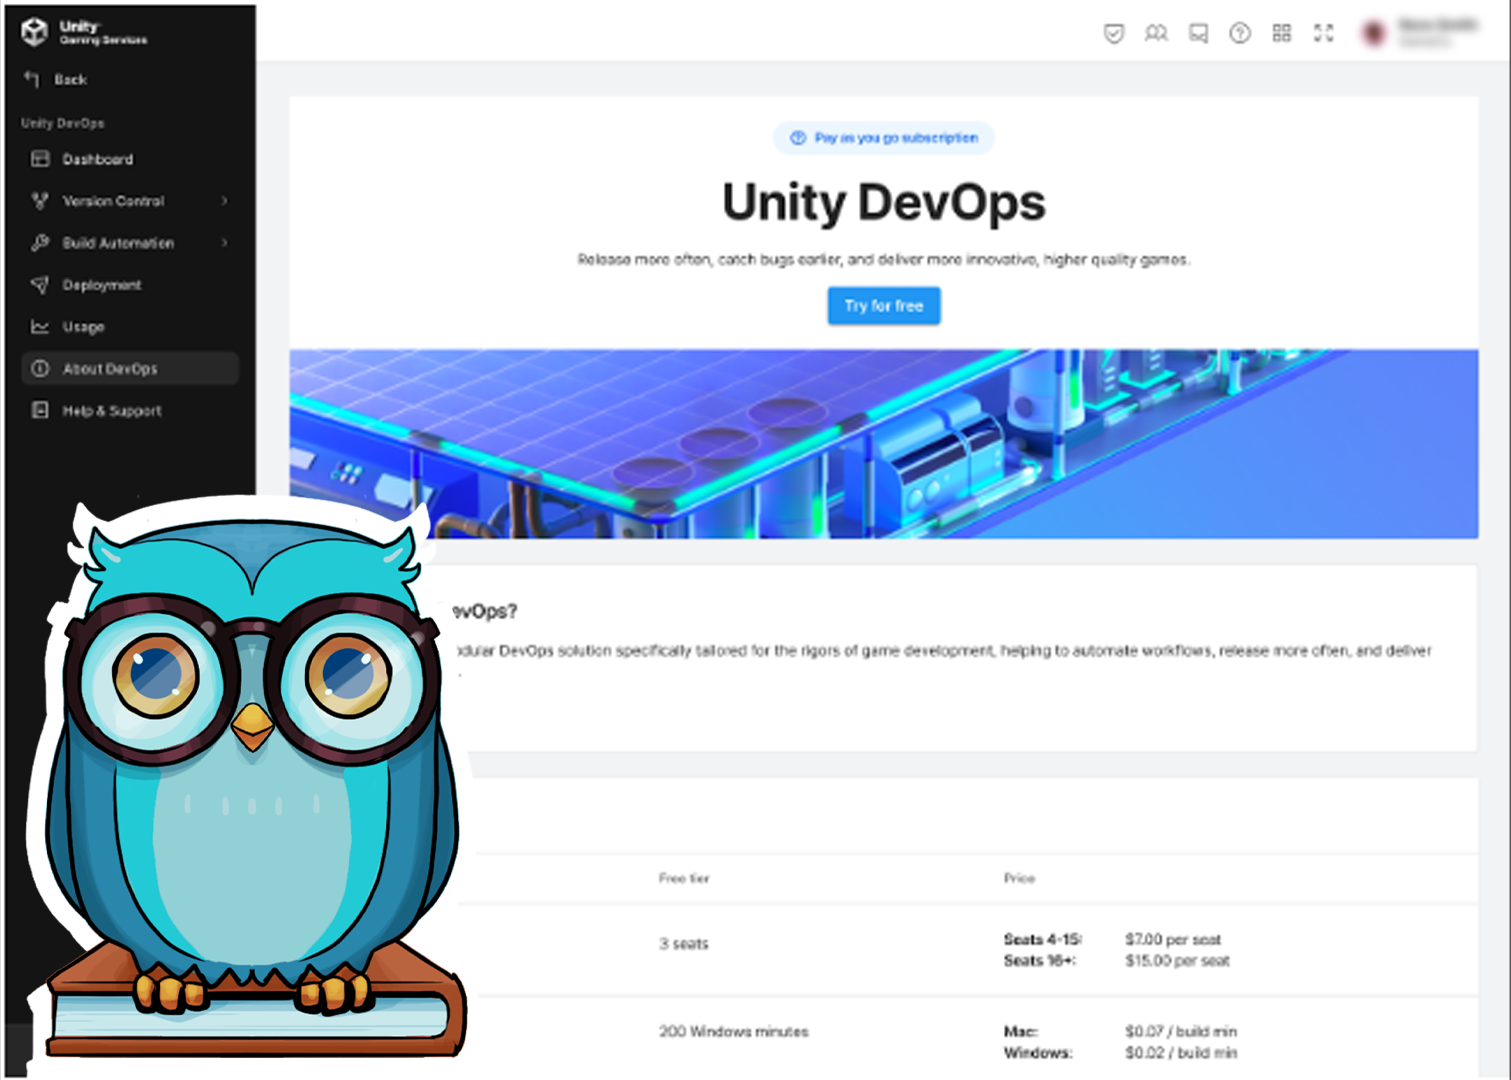Open Help & Support in the sidebar
The height and width of the screenshot is (1080, 1511).
(111, 411)
